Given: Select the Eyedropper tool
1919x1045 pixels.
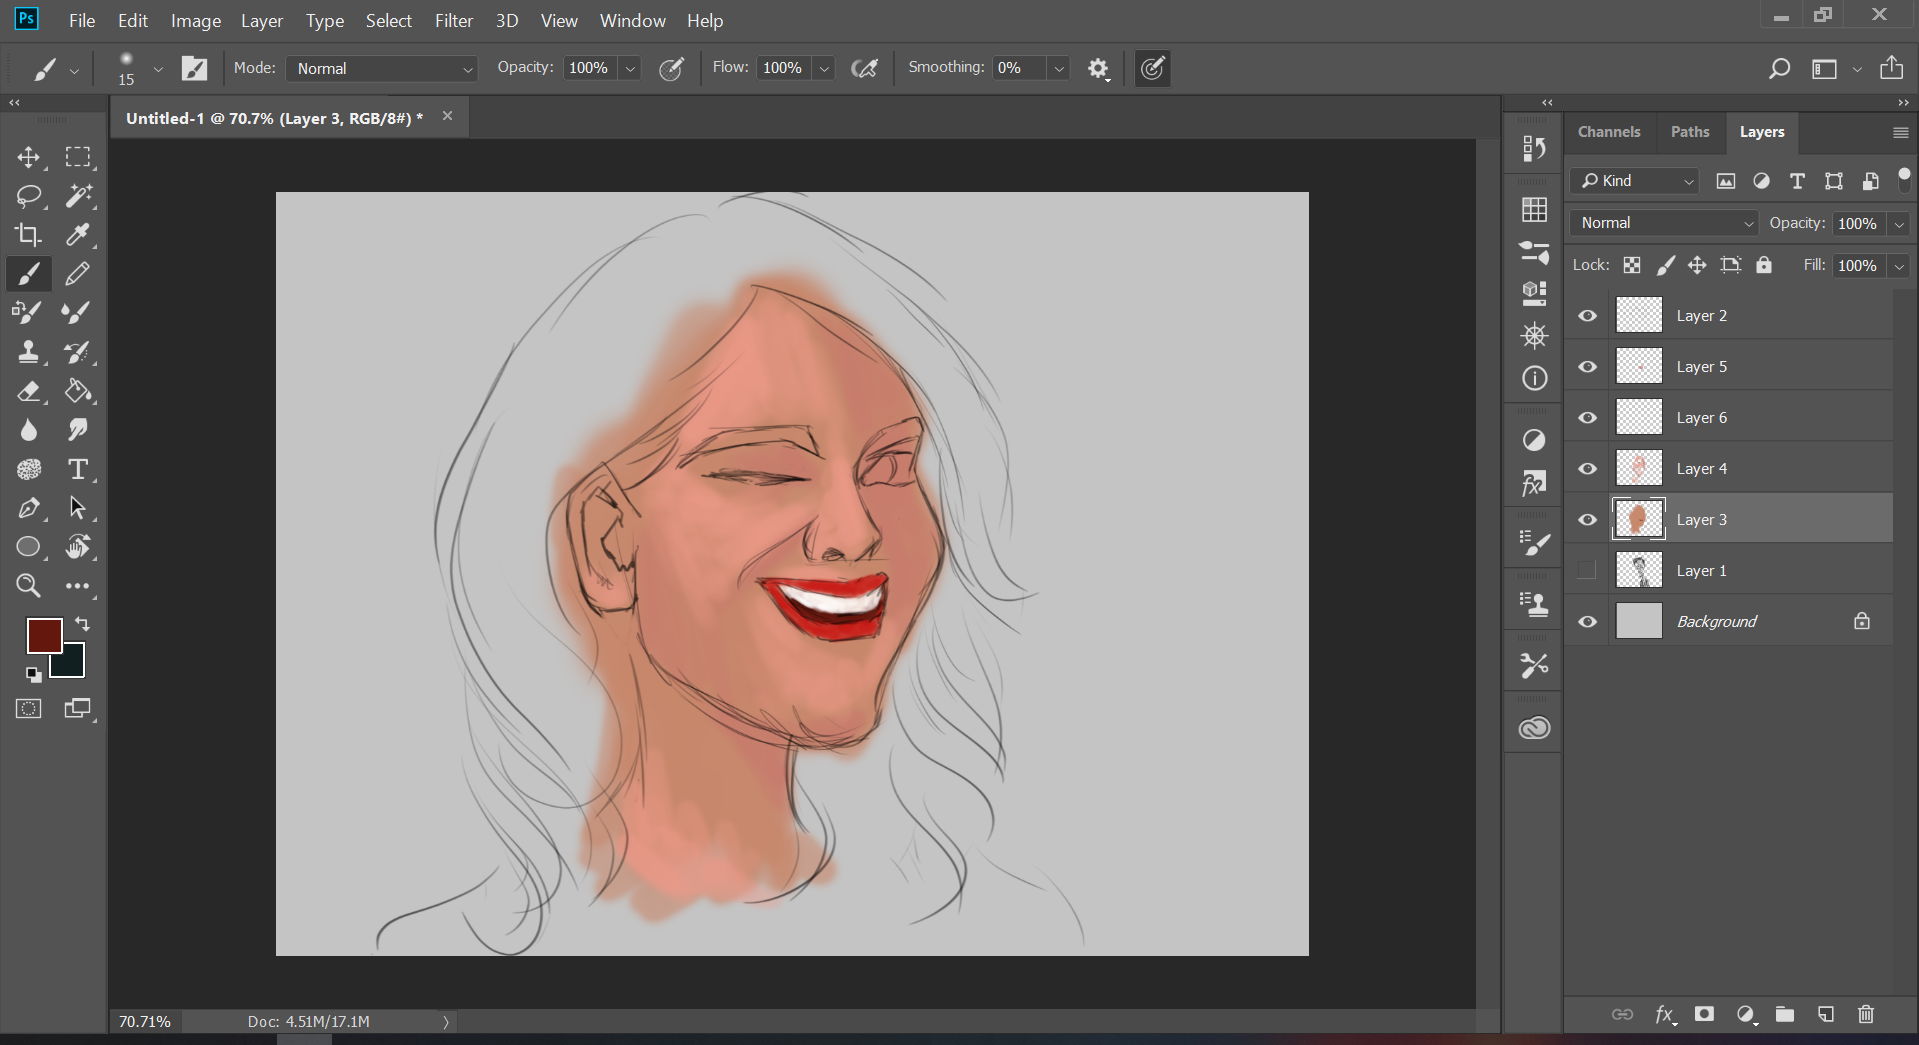Looking at the screenshot, I should 78,235.
